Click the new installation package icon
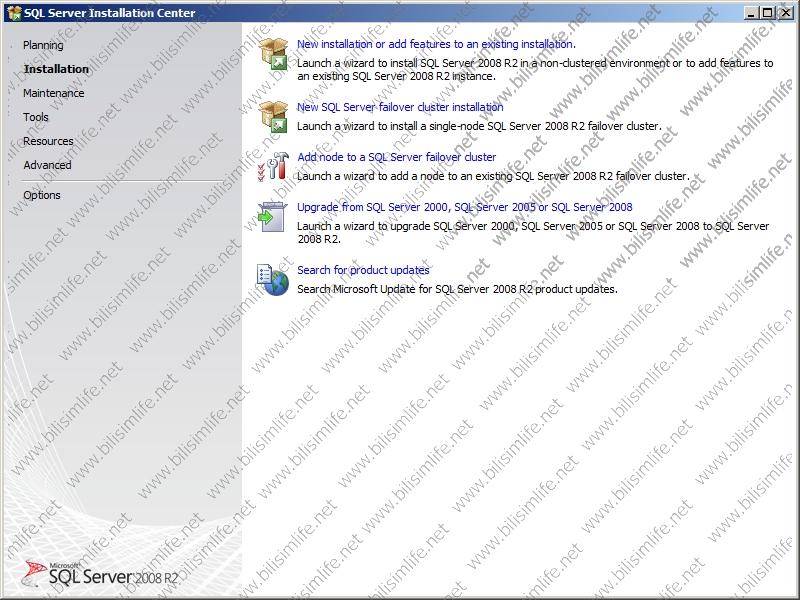The image size is (800, 600). (273, 54)
